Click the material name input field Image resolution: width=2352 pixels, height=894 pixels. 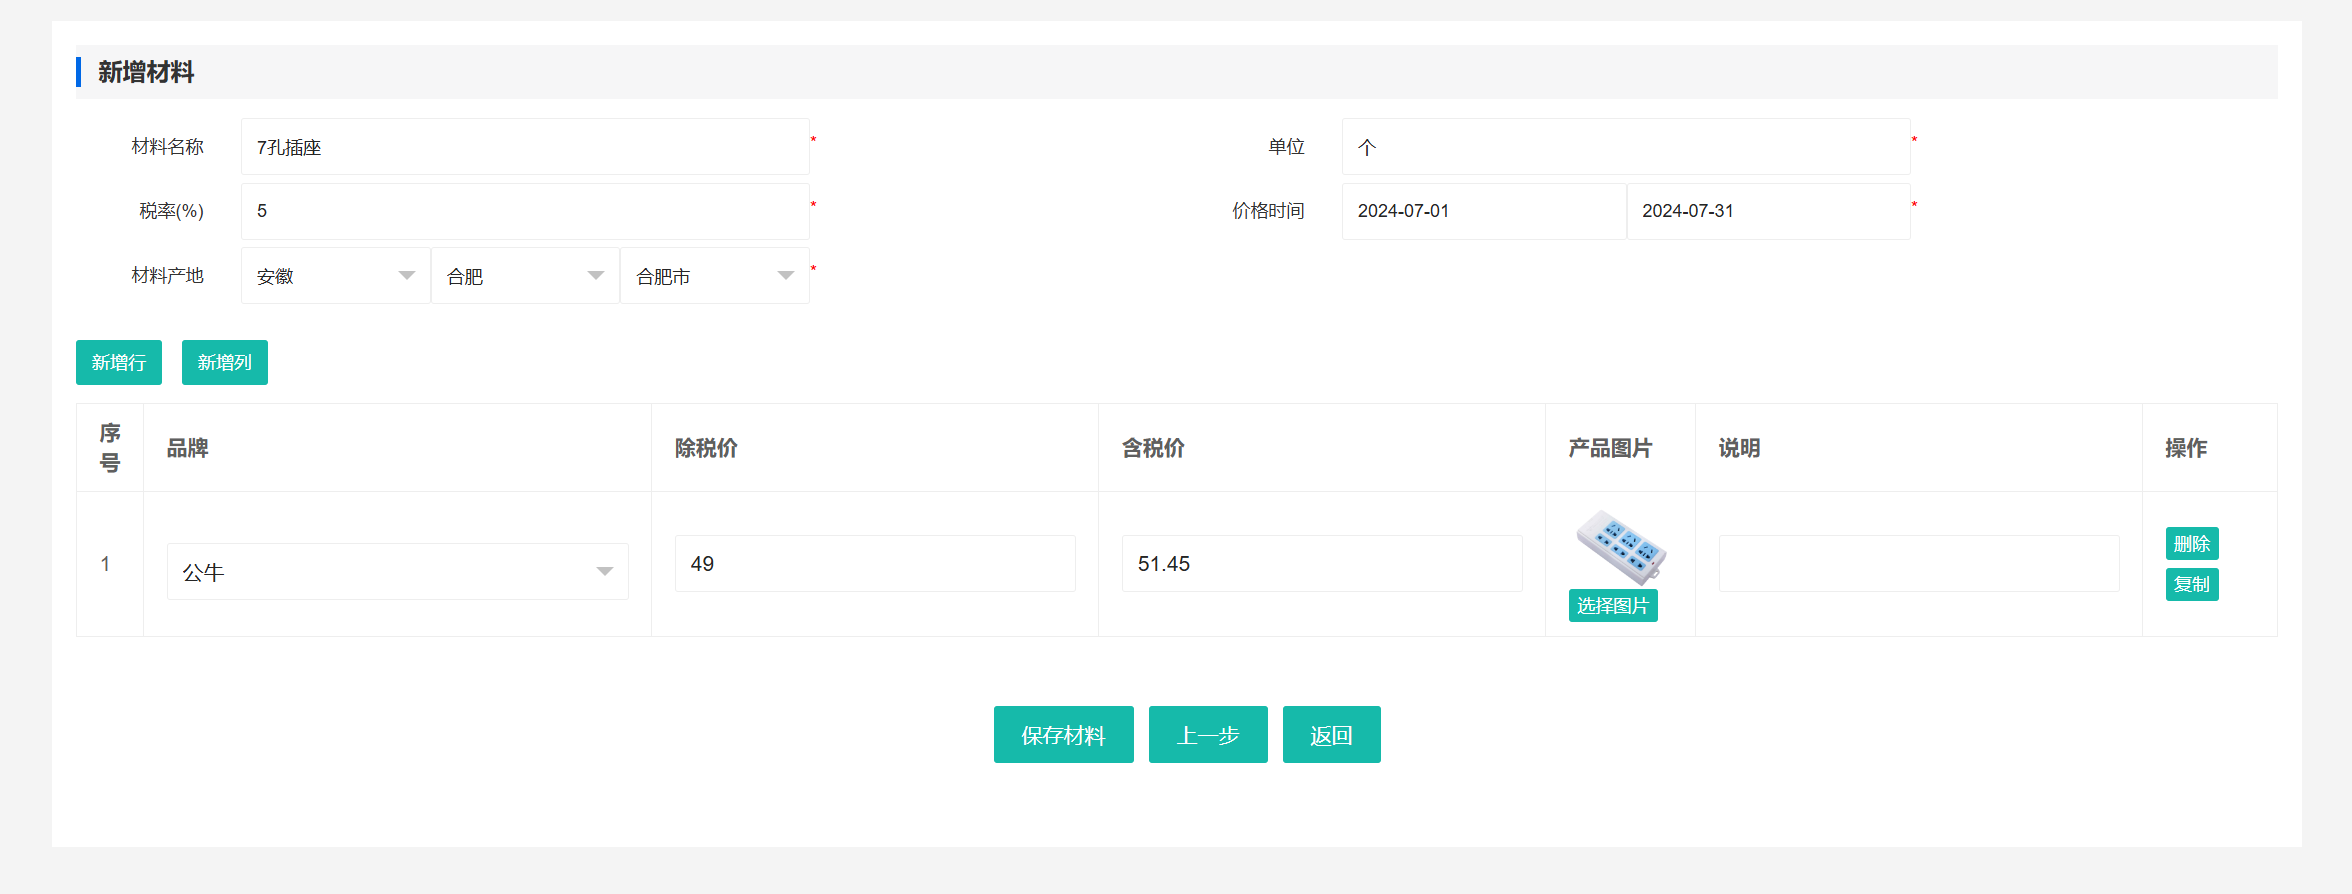pos(524,147)
